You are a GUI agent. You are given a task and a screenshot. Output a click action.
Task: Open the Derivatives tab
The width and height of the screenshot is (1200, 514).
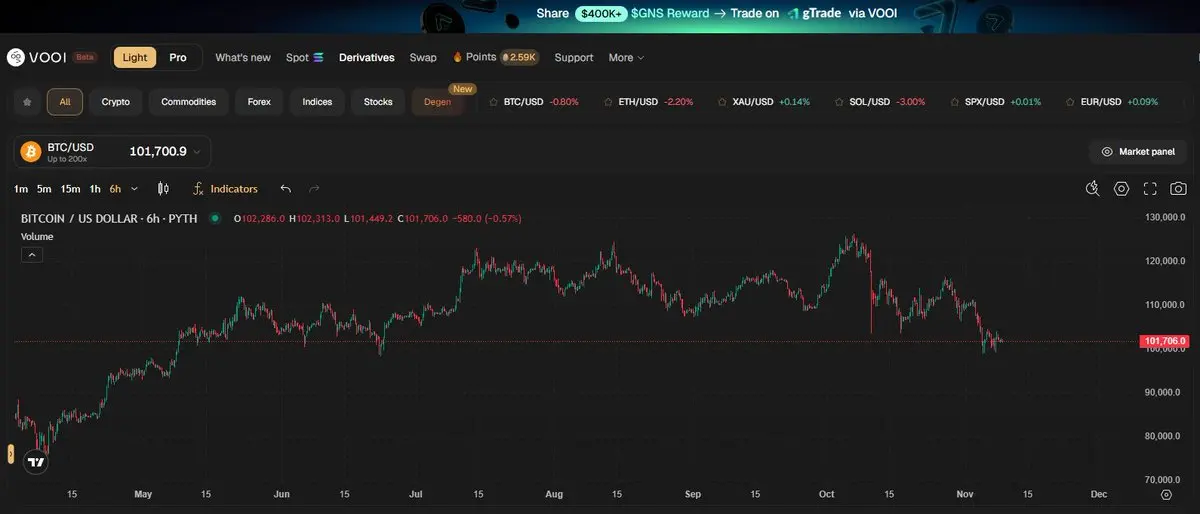tap(367, 57)
